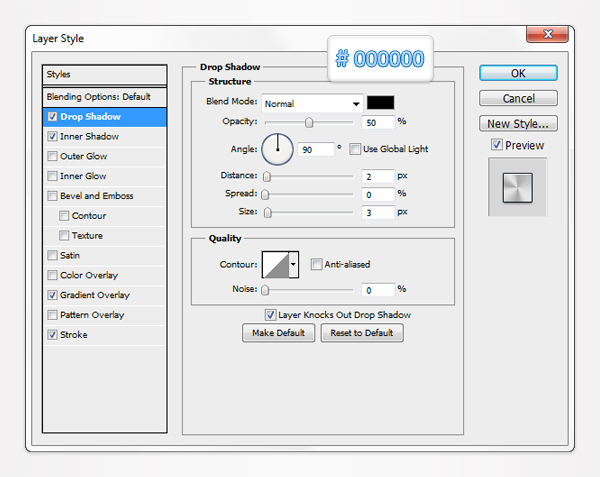
Task: Enable the Anti-aliased option
Action: (316, 264)
